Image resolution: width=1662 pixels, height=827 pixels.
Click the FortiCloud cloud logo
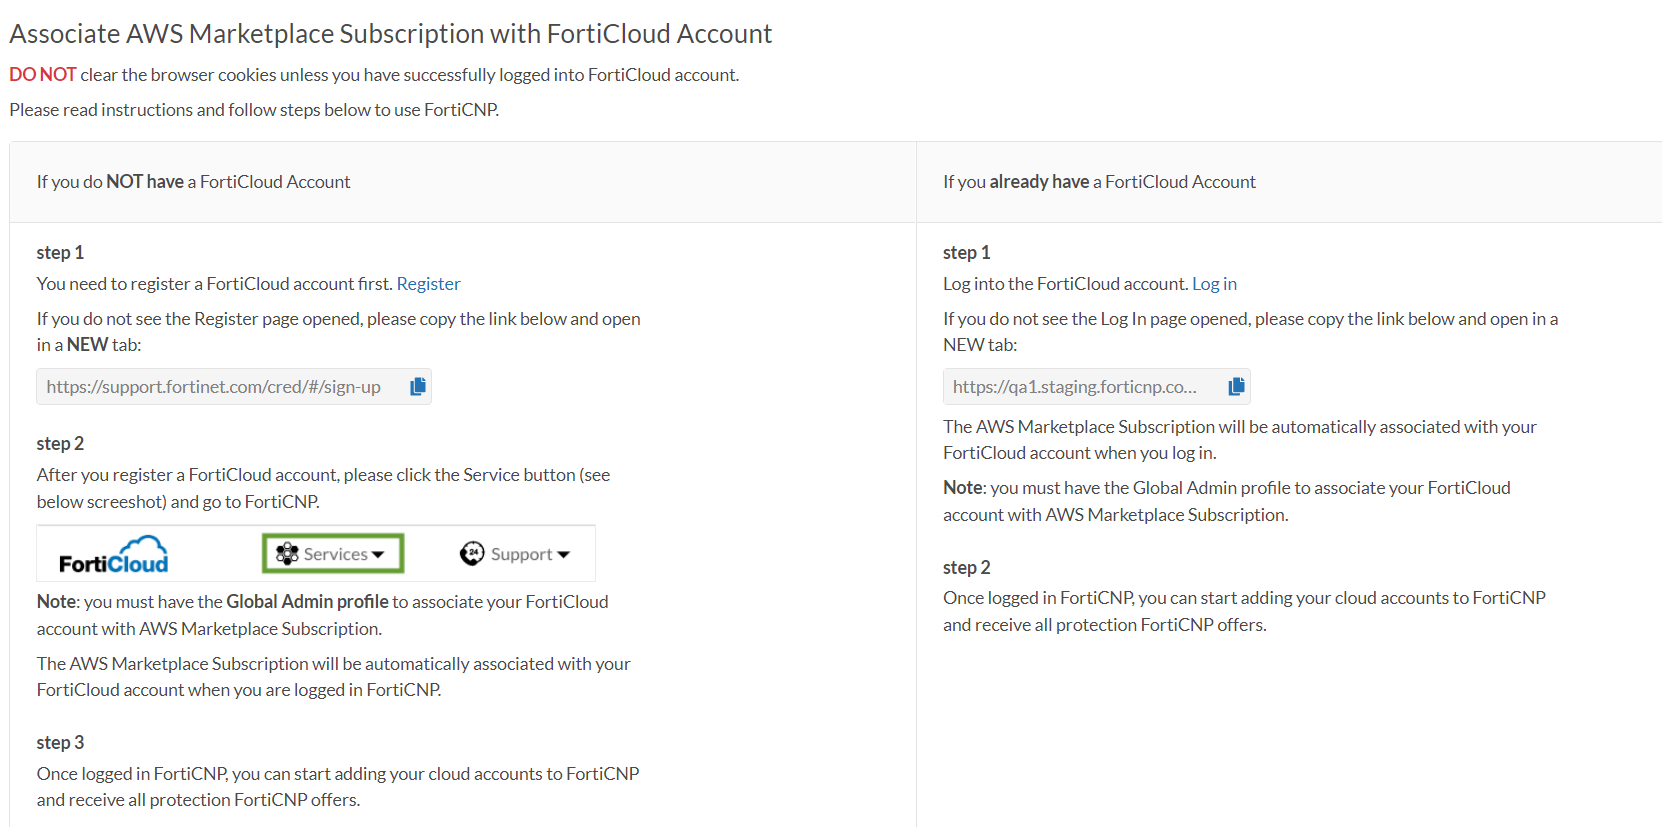pyautogui.click(x=114, y=555)
